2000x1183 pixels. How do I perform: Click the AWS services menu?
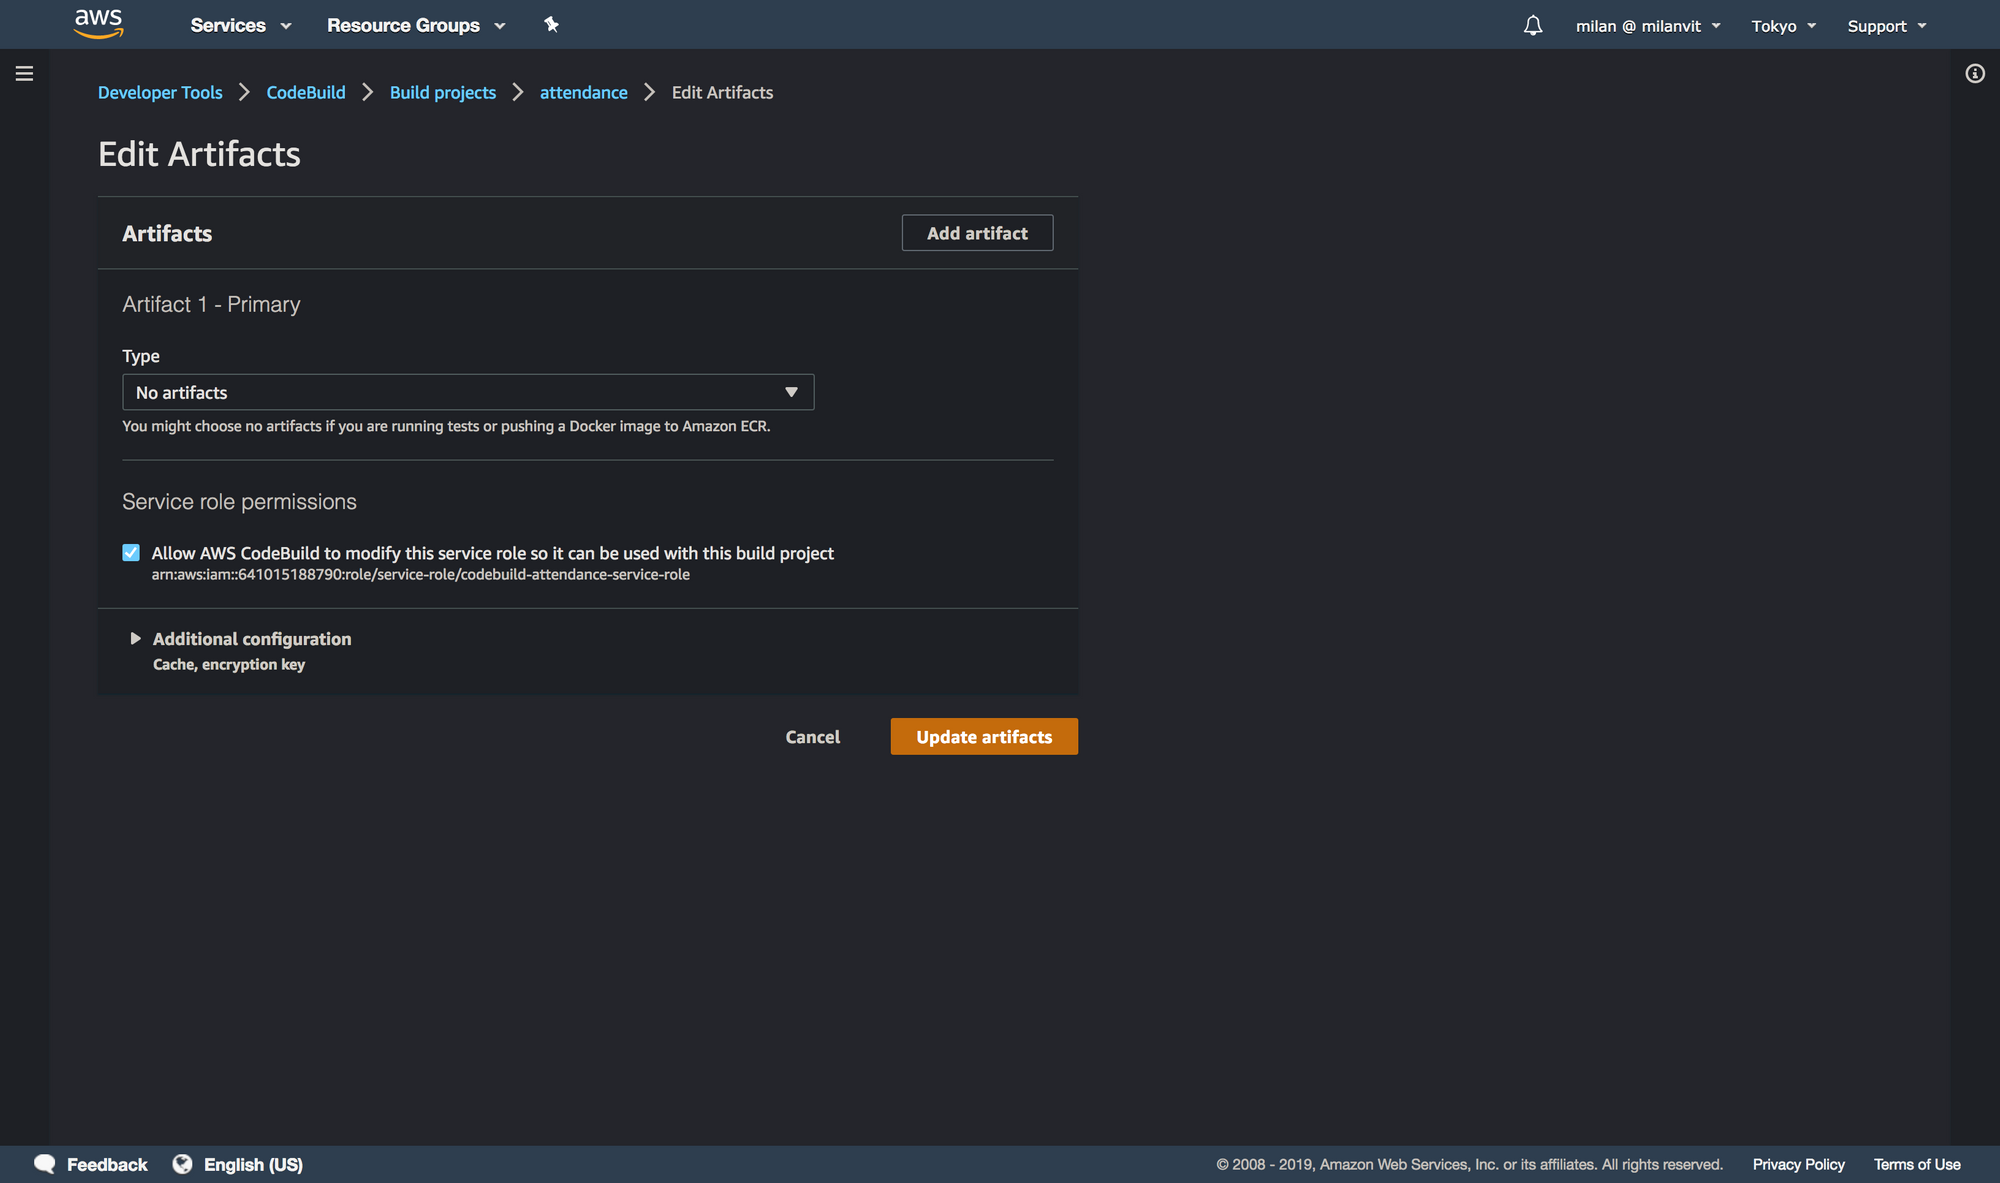239,25
